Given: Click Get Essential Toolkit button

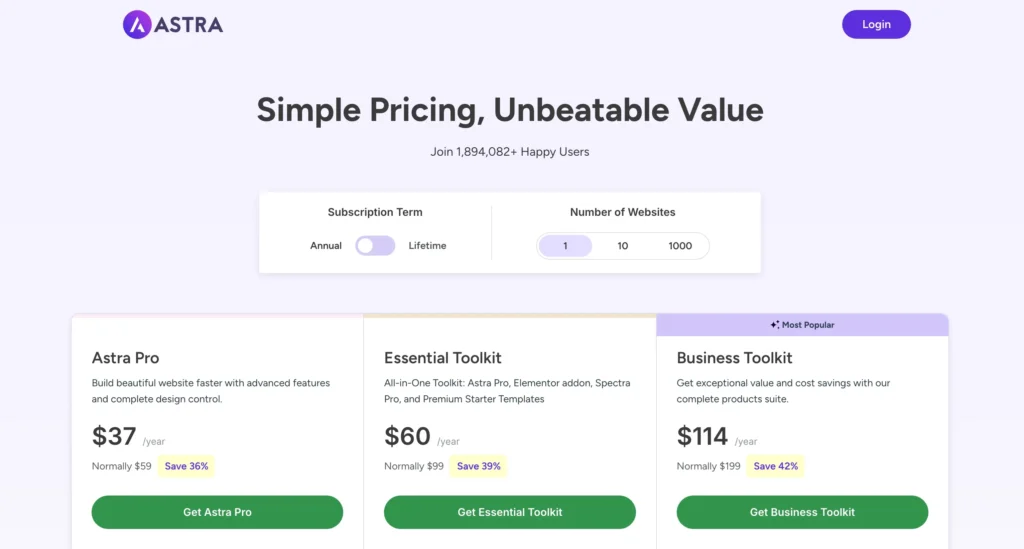Looking at the screenshot, I should coord(510,512).
